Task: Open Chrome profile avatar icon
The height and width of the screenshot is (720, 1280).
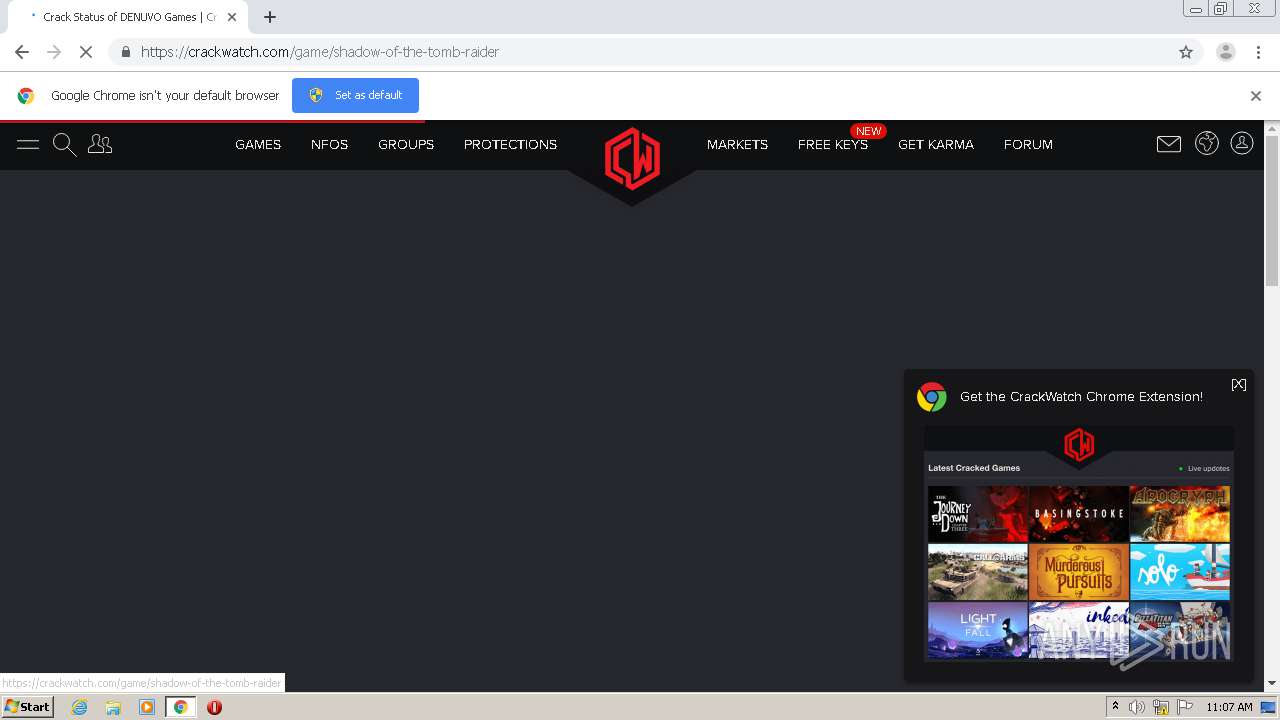Action: (x=1225, y=52)
